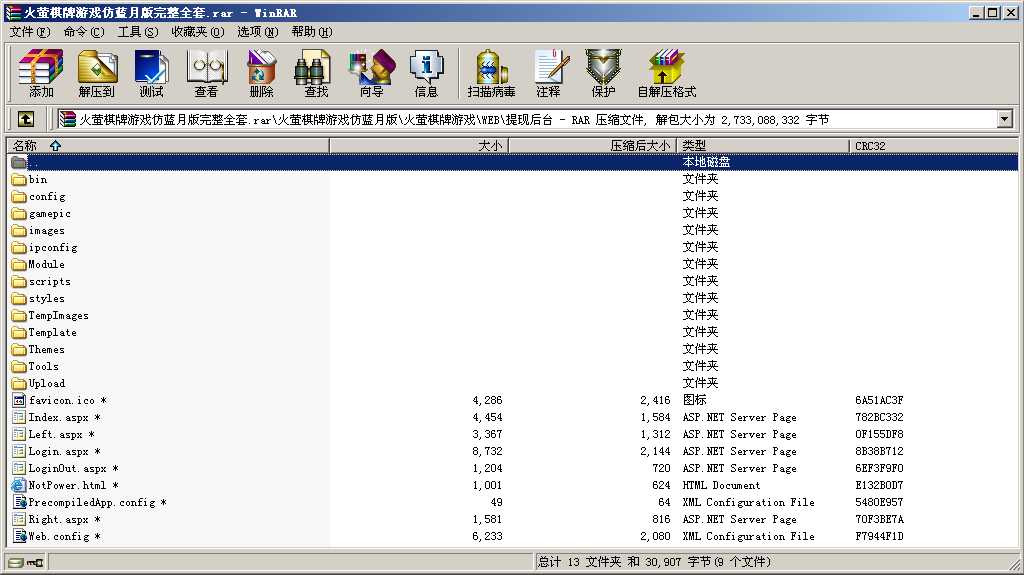Click the window resize grip corner
This screenshot has width=1024, height=575.
tap(1014, 565)
